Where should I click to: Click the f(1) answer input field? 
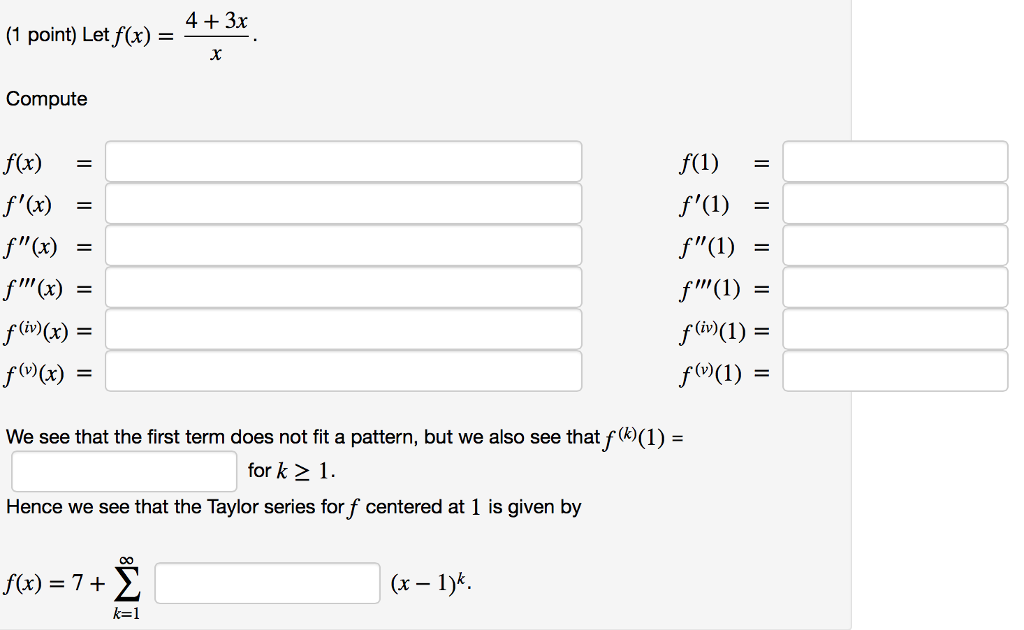click(895, 161)
